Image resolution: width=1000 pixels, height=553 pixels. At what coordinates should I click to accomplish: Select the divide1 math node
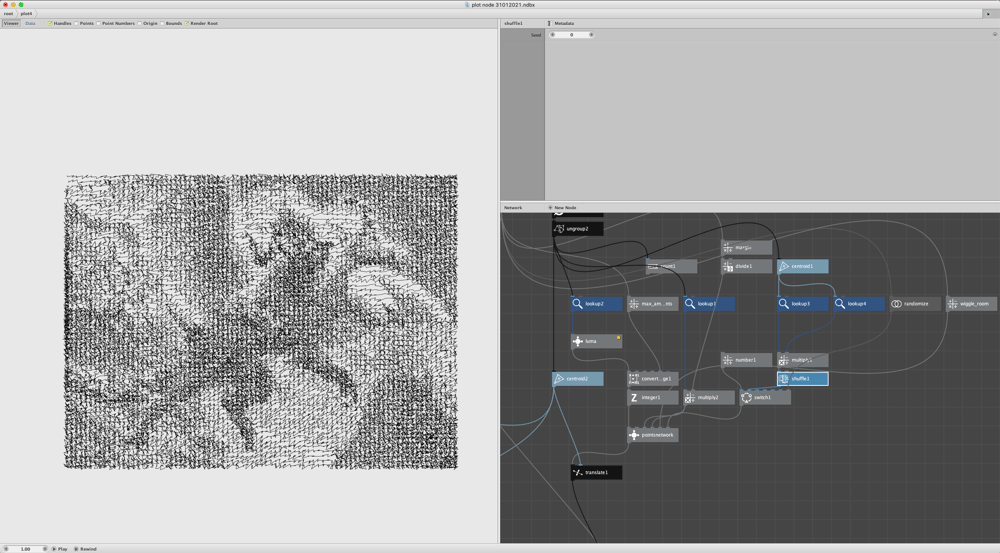[746, 266]
